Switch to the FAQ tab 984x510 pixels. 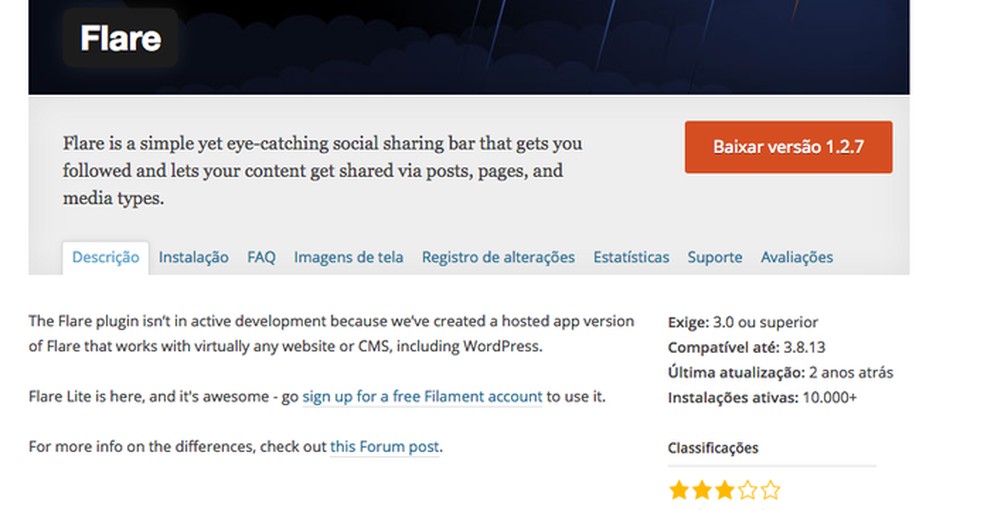pyautogui.click(x=261, y=257)
